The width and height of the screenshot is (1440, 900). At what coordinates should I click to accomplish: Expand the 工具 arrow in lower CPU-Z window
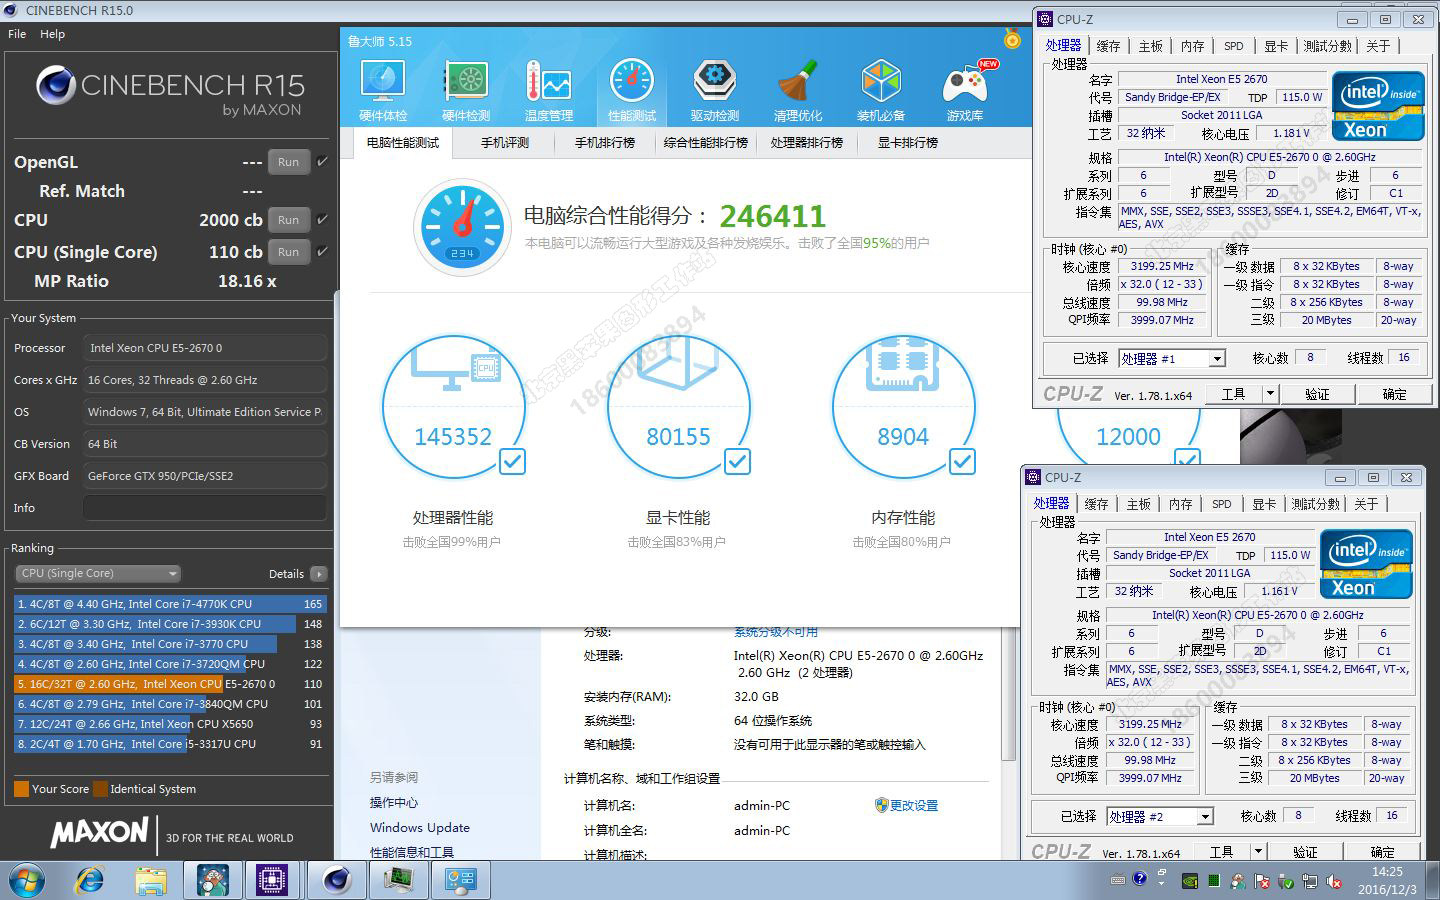coord(1258,852)
